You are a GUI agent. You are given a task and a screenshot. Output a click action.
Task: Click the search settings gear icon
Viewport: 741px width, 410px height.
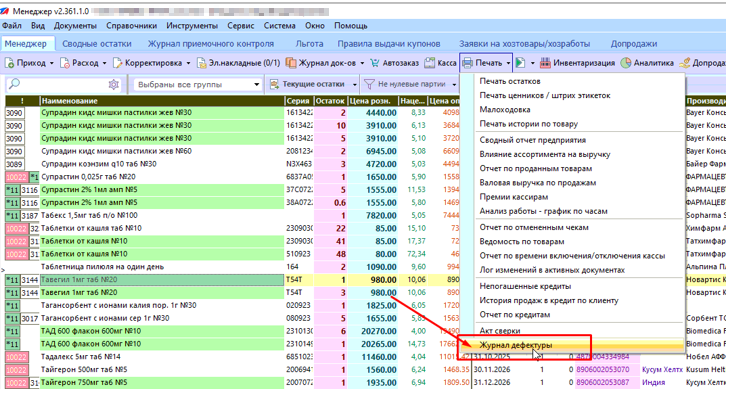click(113, 85)
